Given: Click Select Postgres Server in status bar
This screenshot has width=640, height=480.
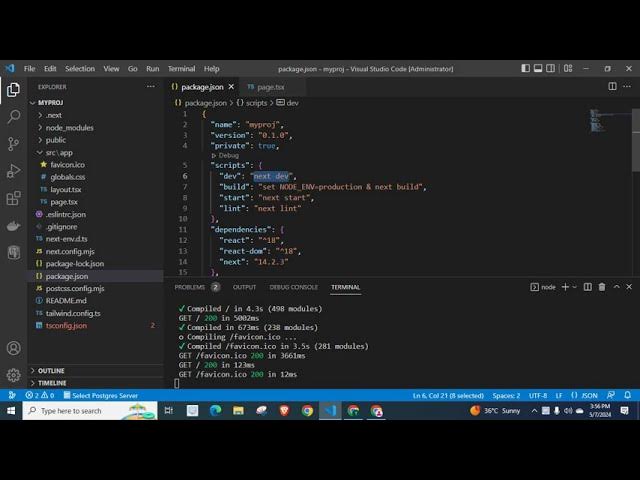Looking at the screenshot, I should tap(100, 395).
